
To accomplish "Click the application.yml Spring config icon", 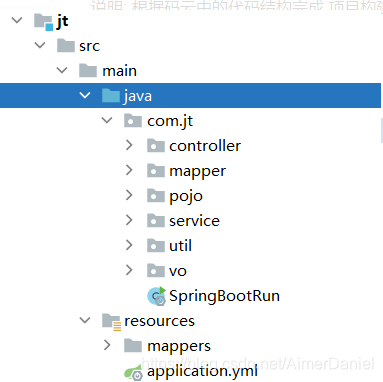I will [133, 372].
